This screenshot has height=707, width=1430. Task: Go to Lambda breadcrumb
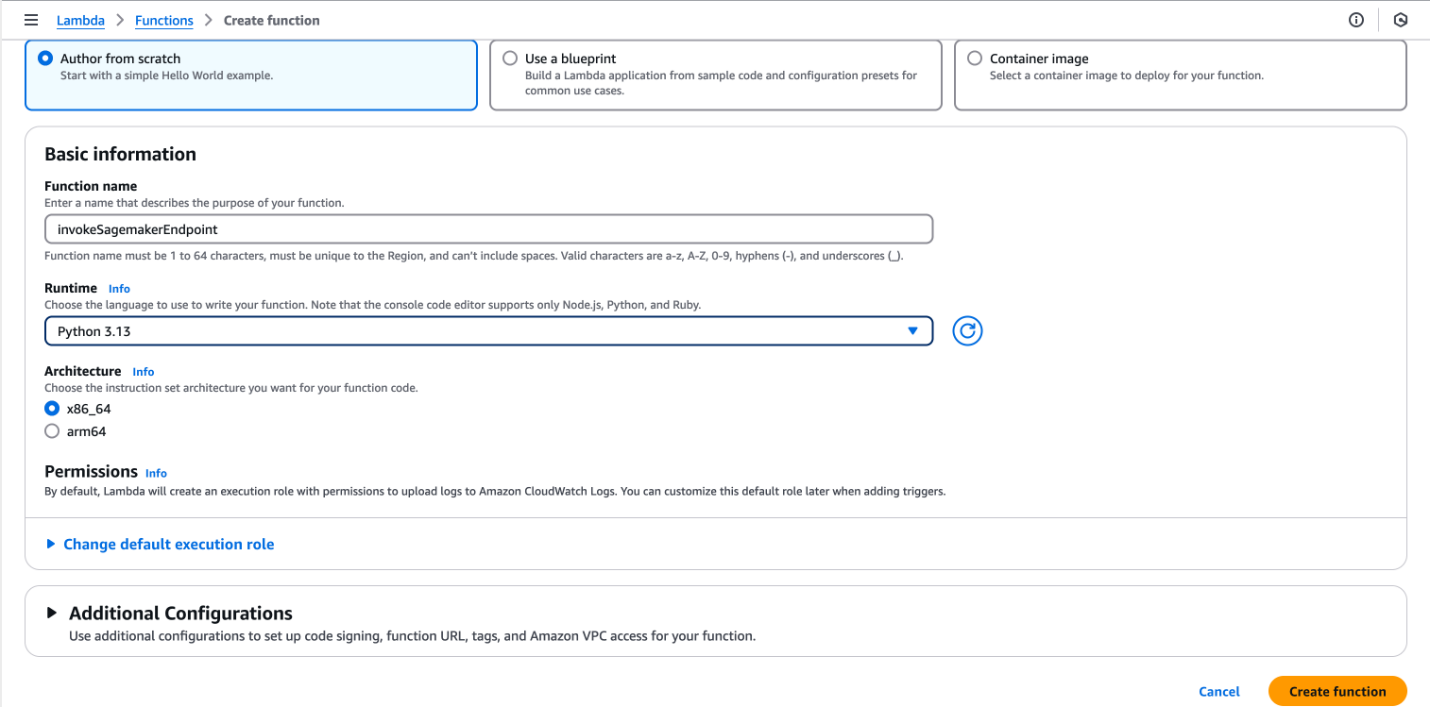click(x=80, y=20)
